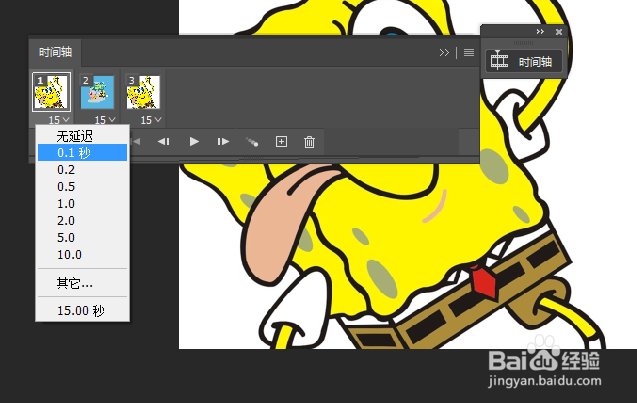Set frame delay to 0.5 seconds
This screenshot has height=403, width=637.
[x=82, y=187]
